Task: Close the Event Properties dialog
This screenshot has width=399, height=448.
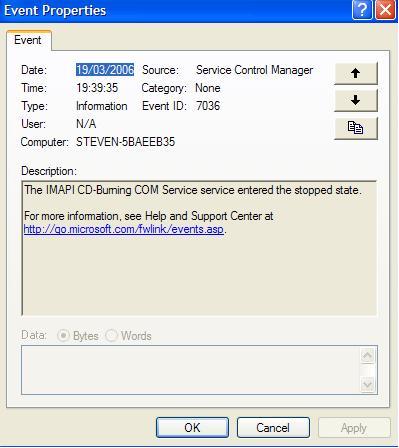Action: (x=385, y=10)
